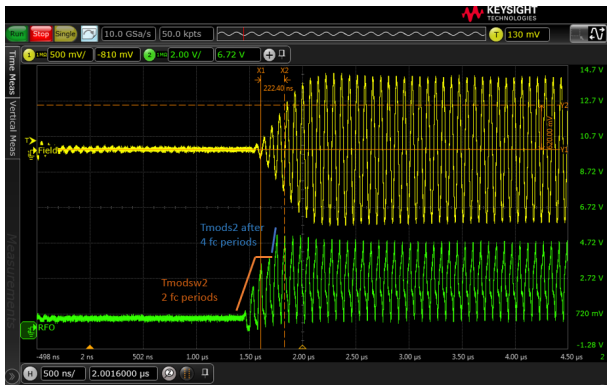Click the orange trigger position triangle near 2.00 µs
The width and height of the screenshot is (612, 389).
(x=302, y=347)
